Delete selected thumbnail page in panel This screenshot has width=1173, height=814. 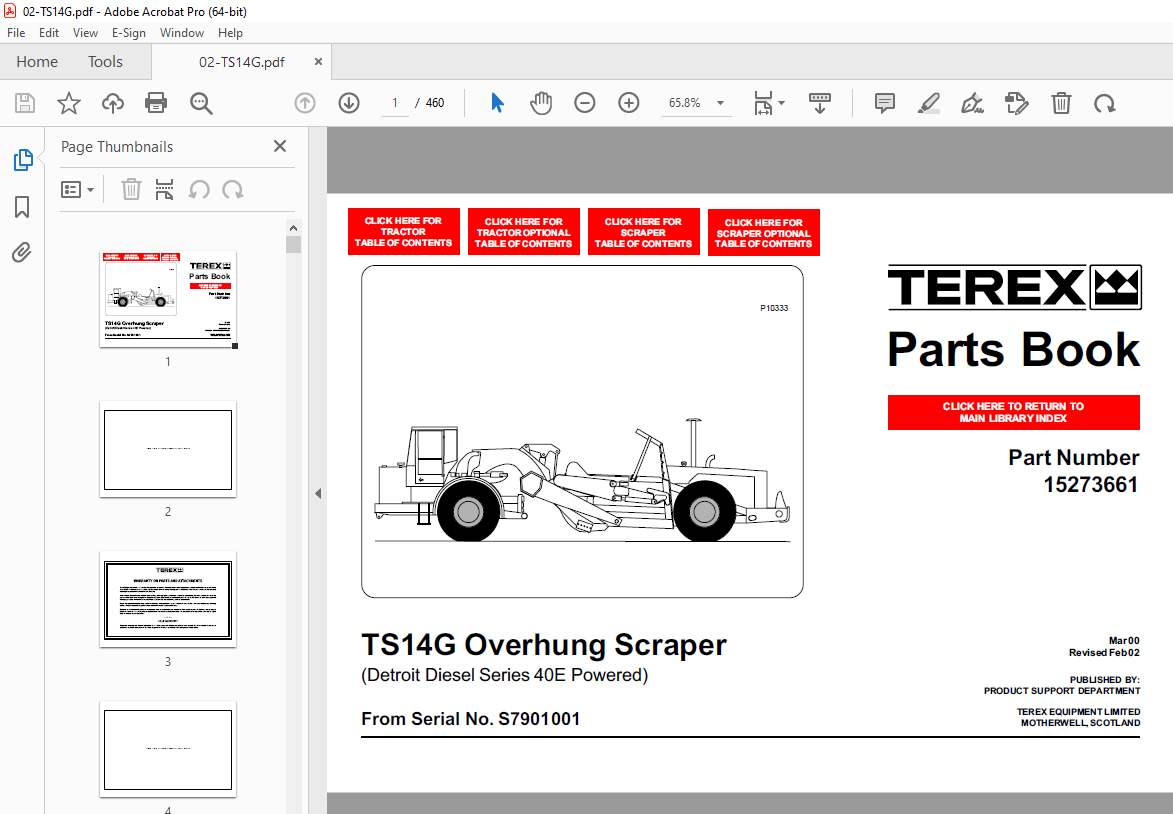(x=131, y=190)
